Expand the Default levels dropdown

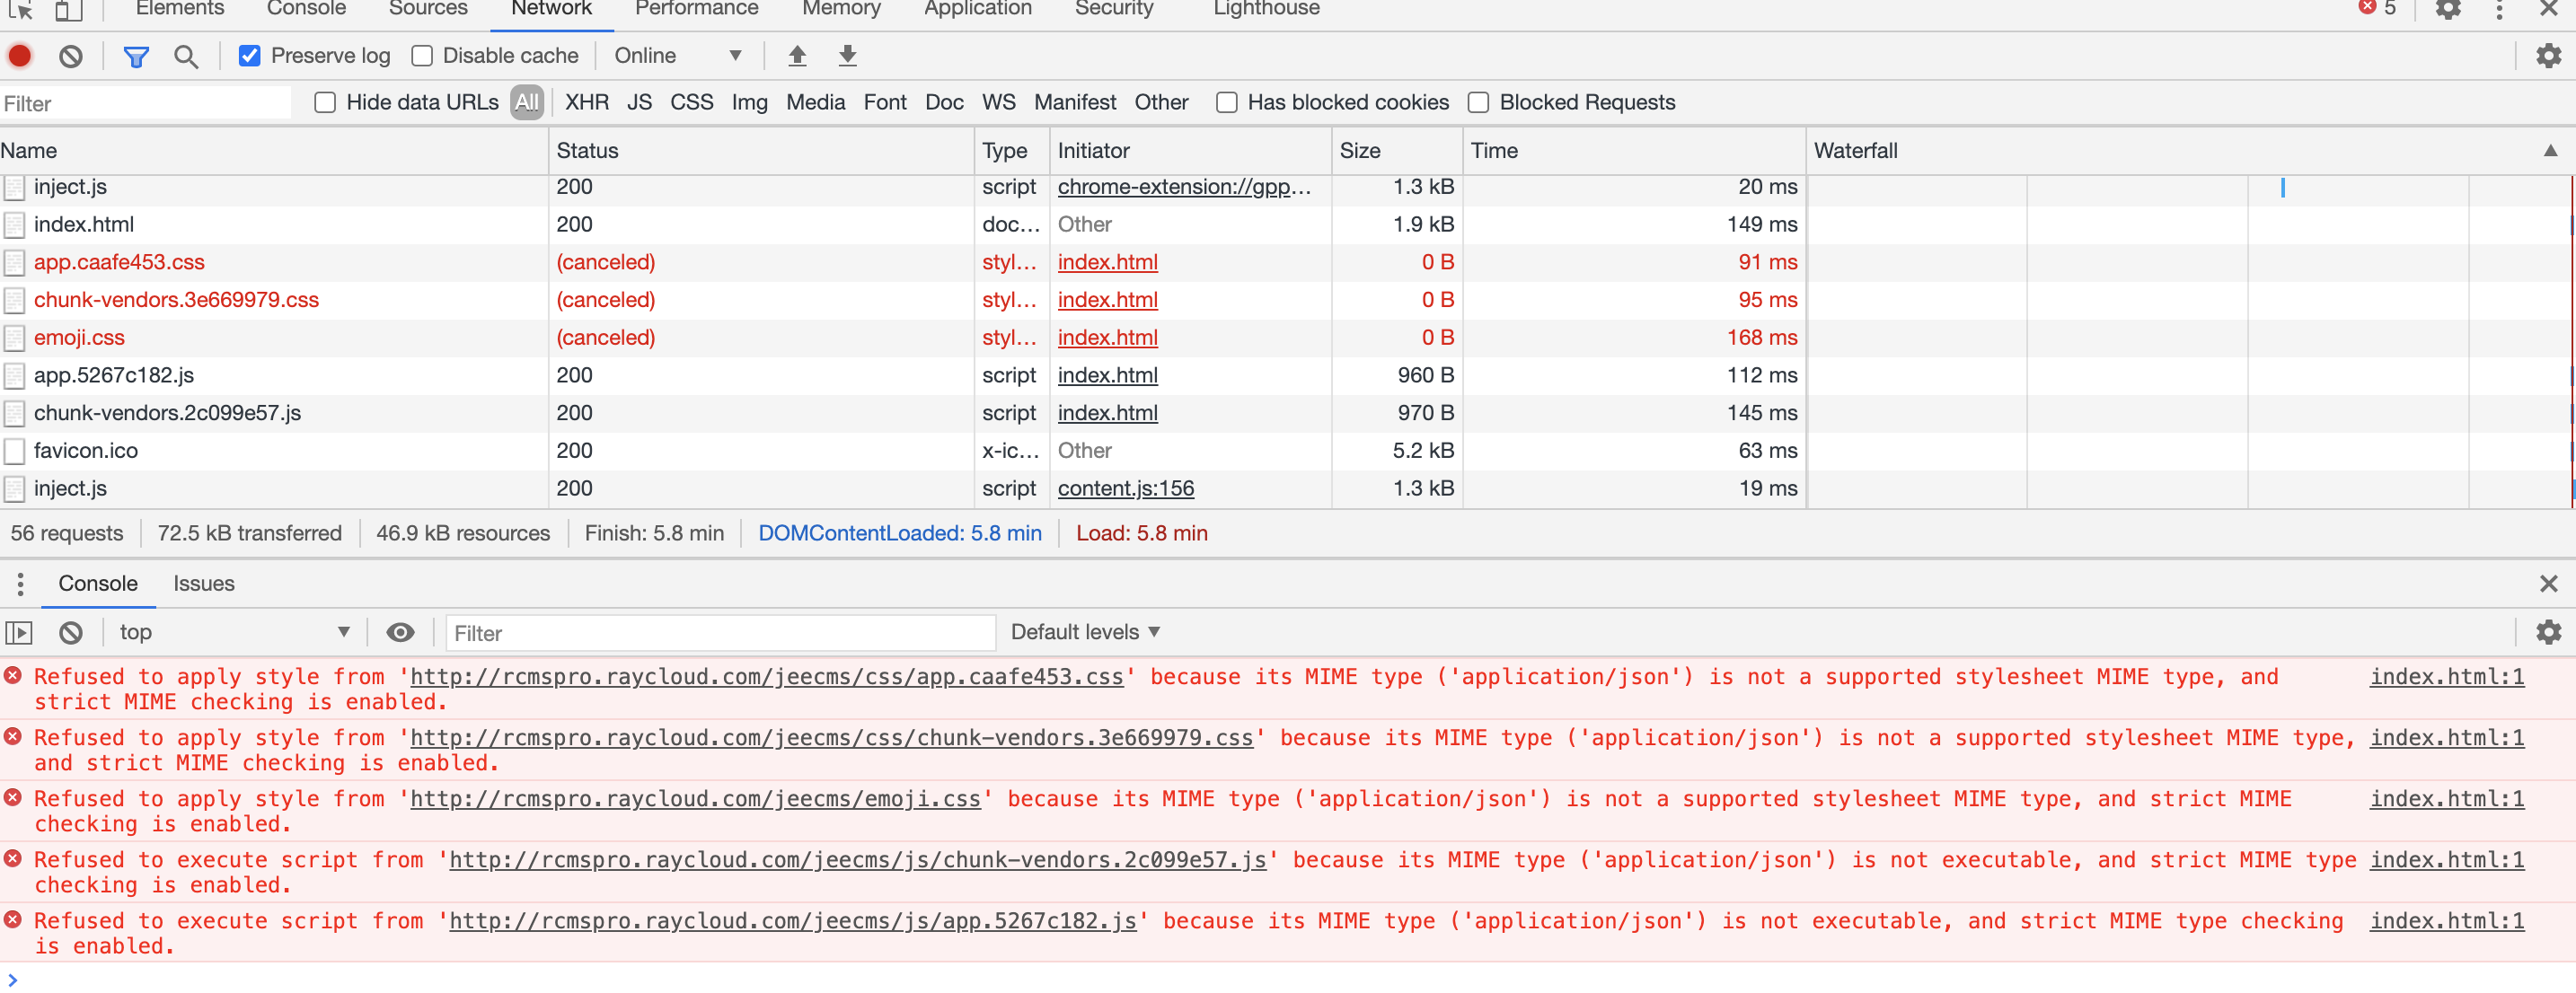pos(1085,632)
